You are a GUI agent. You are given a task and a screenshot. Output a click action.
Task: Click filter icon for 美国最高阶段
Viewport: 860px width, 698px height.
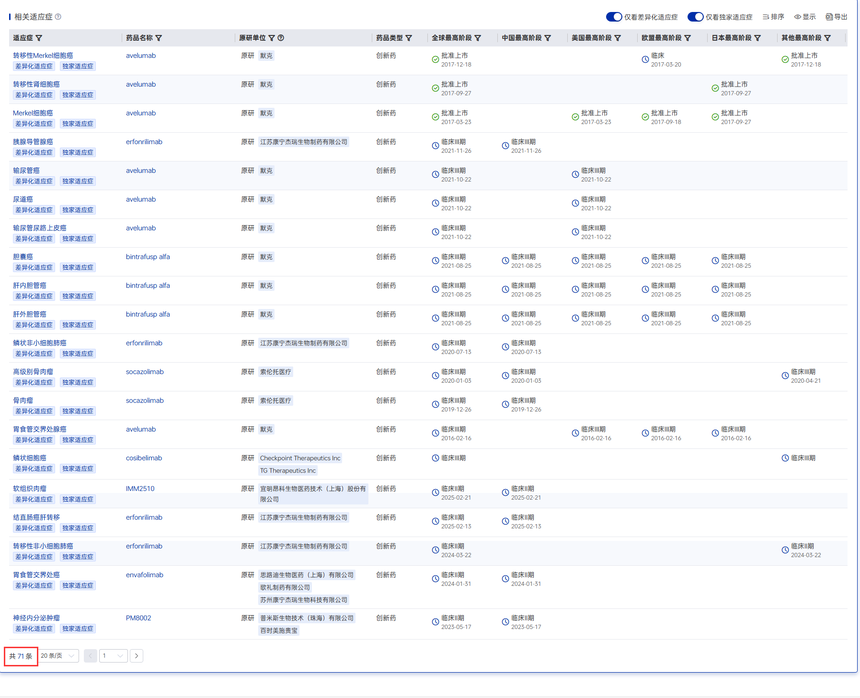click(618, 38)
